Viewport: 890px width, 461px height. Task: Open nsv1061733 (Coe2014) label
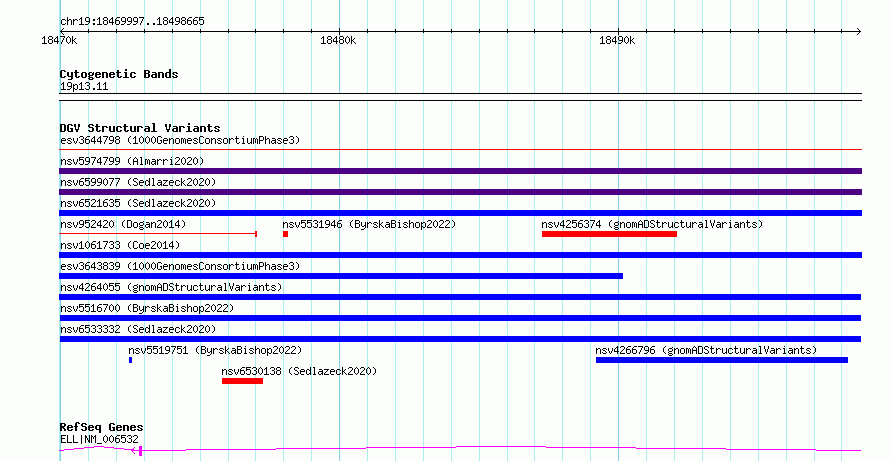click(x=120, y=245)
